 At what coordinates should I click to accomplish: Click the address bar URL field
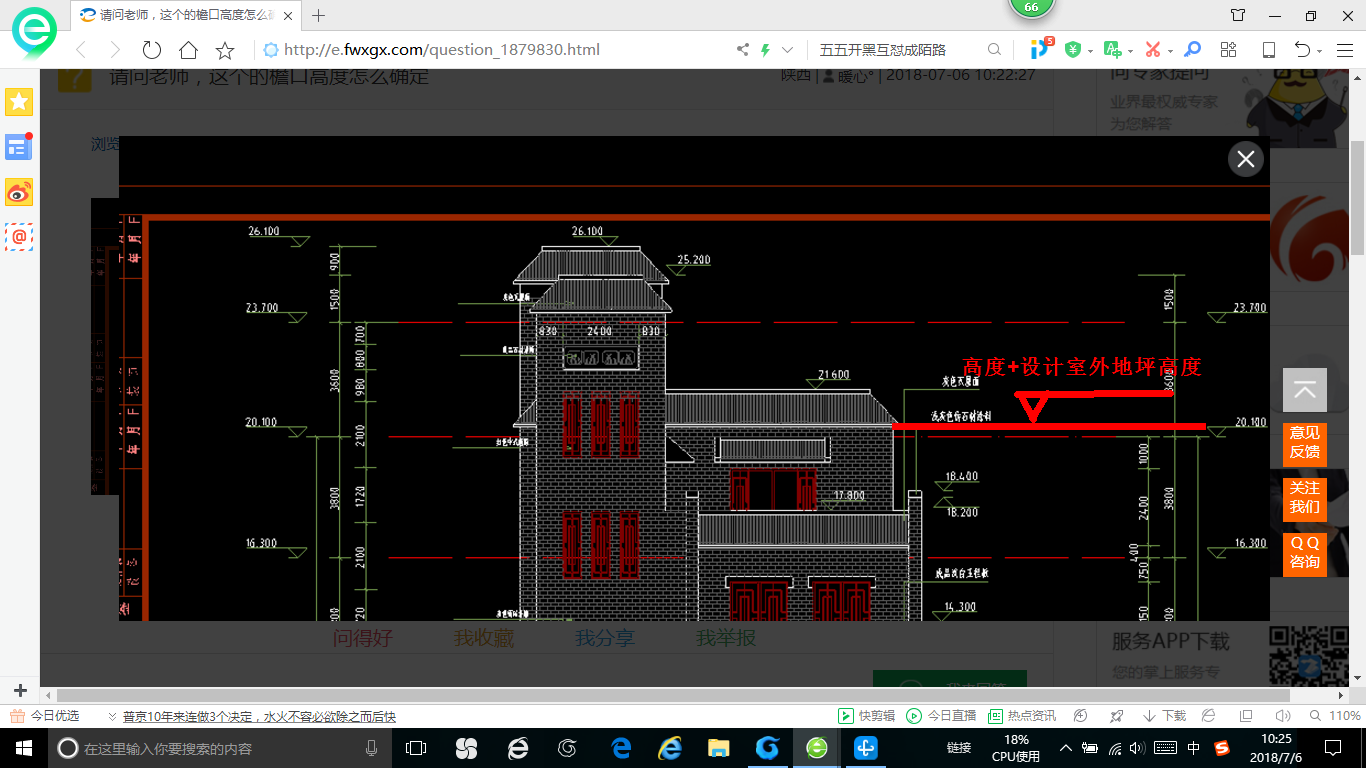[x=442, y=50]
